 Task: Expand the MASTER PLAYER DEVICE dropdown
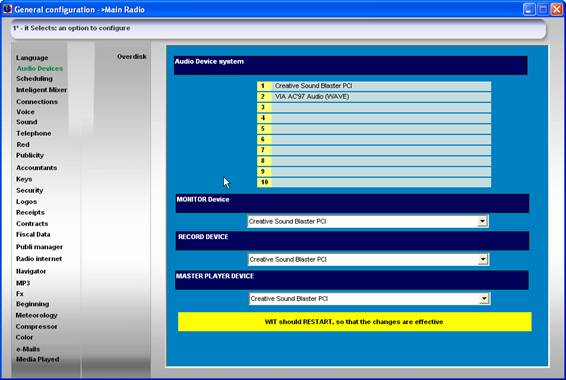tap(484, 298)
